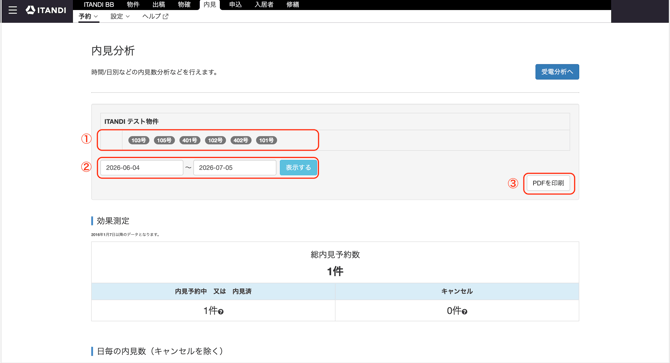The image size is (670, 363).
Task: Click ITANDI テスト物件 property name
Action: pos(132,121)
